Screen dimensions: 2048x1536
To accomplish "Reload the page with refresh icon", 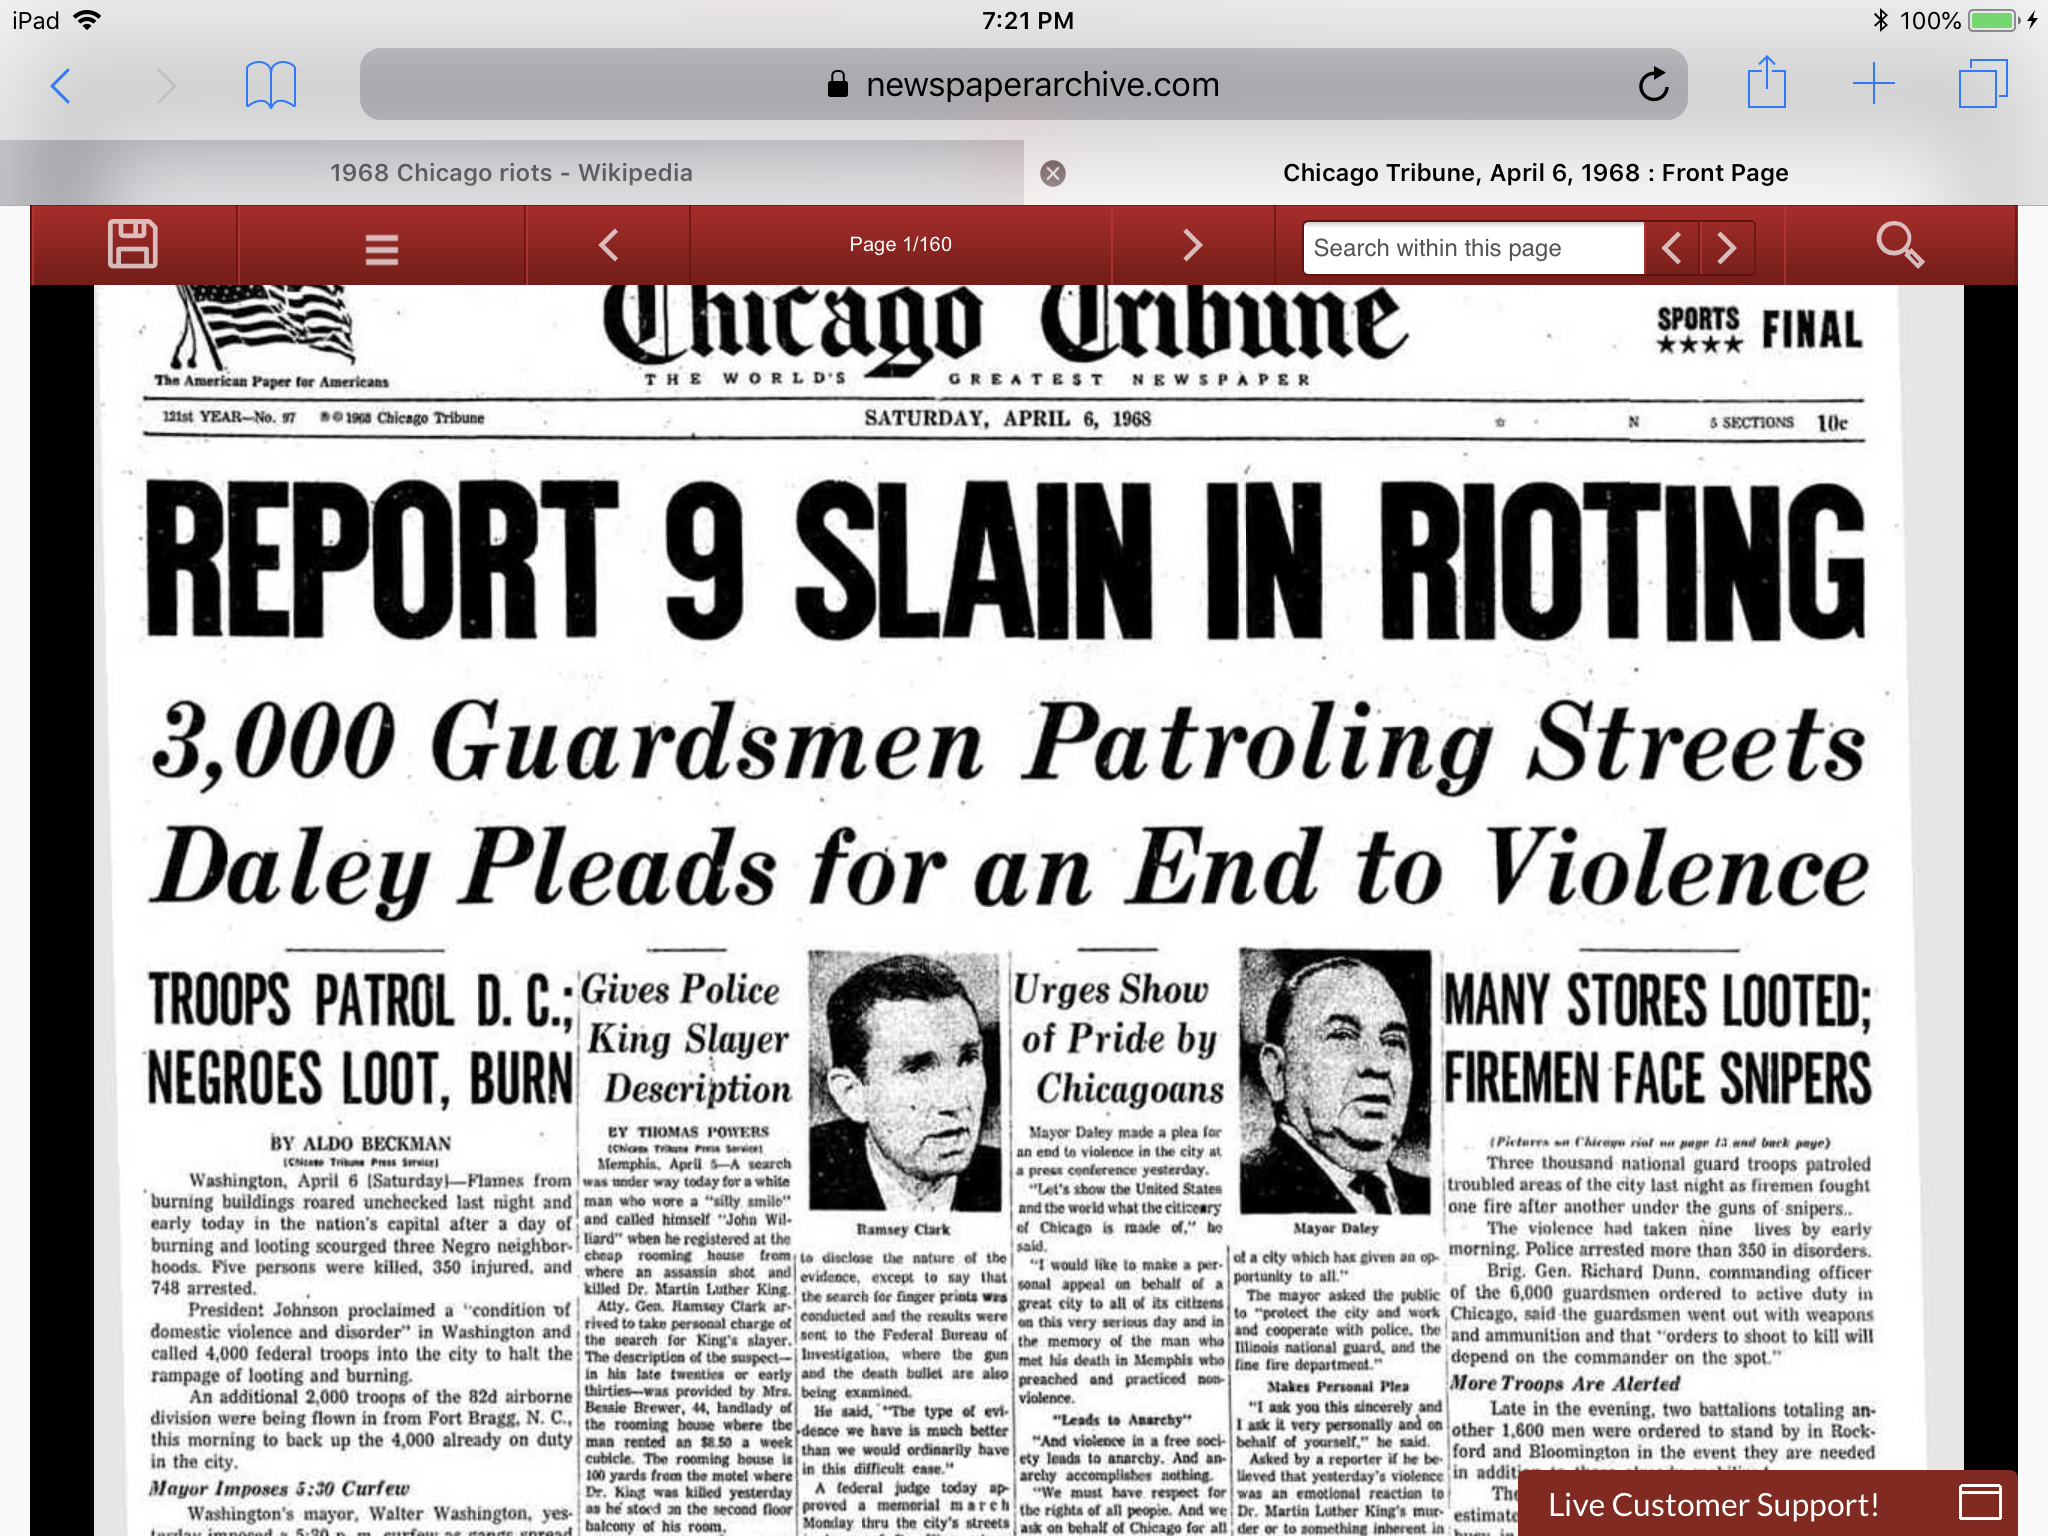I will click(x=1653, y=85).
